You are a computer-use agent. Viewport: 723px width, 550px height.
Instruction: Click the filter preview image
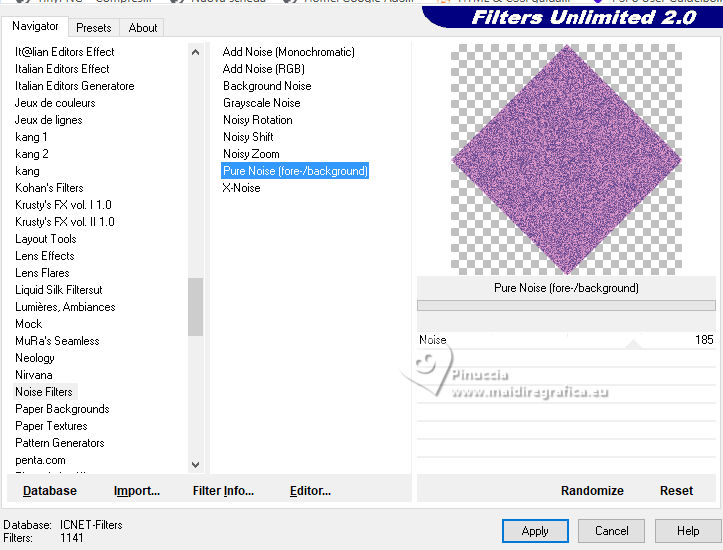[566, 159]
